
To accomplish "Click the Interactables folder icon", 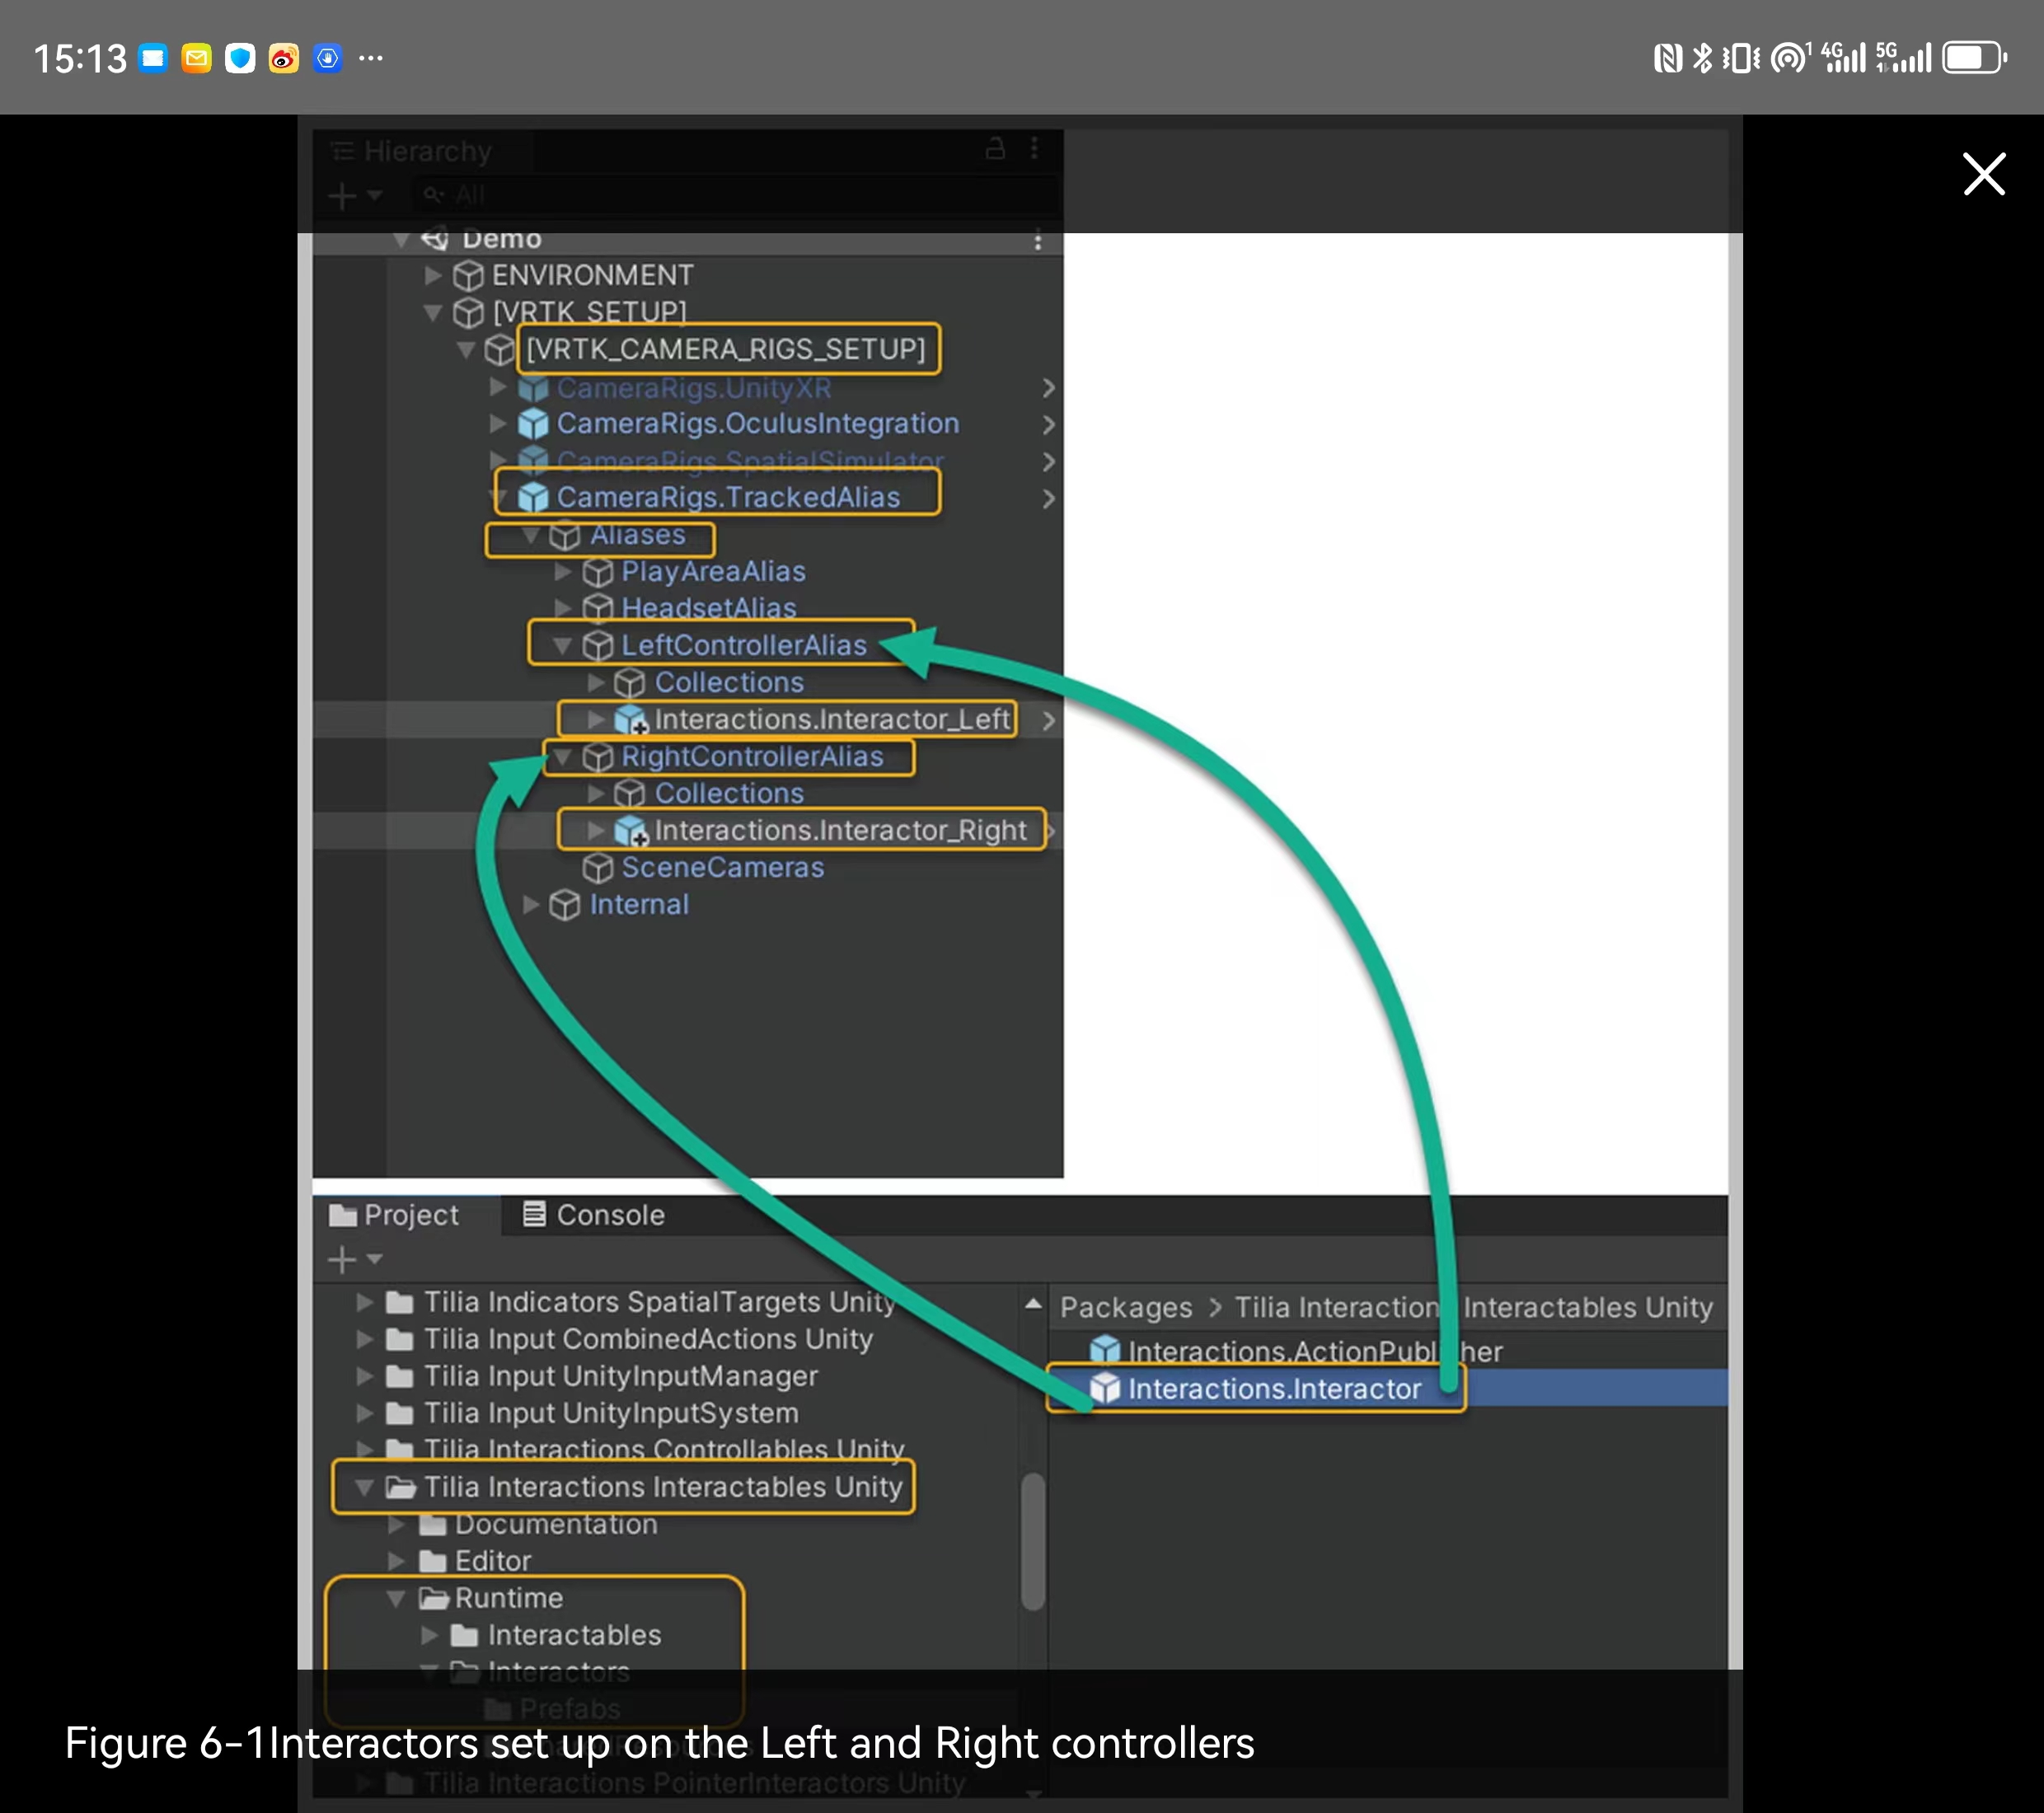I will click(464, 1635).
